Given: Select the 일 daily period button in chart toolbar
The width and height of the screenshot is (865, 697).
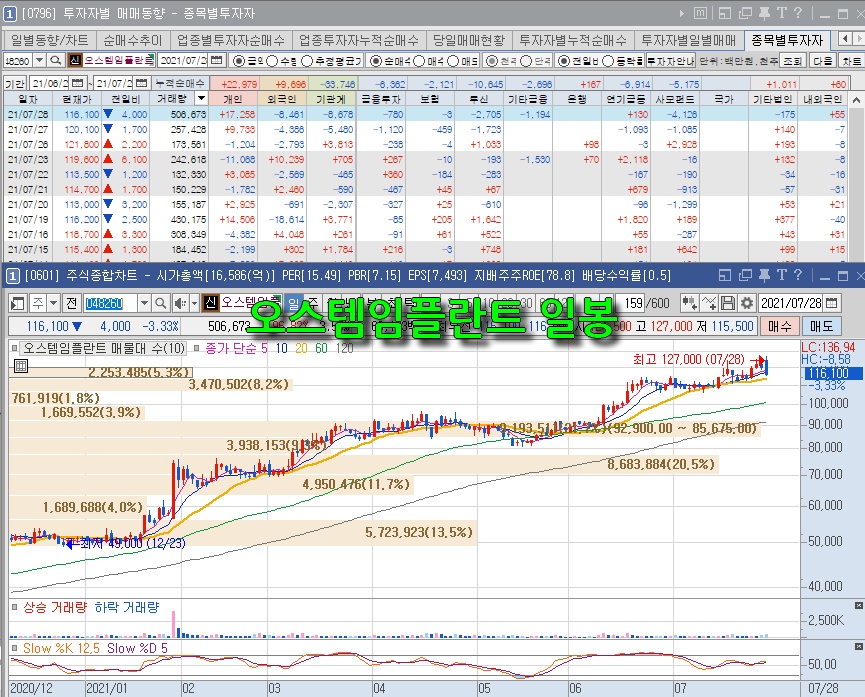Looking at the screenshot, I should coord(293,302).
